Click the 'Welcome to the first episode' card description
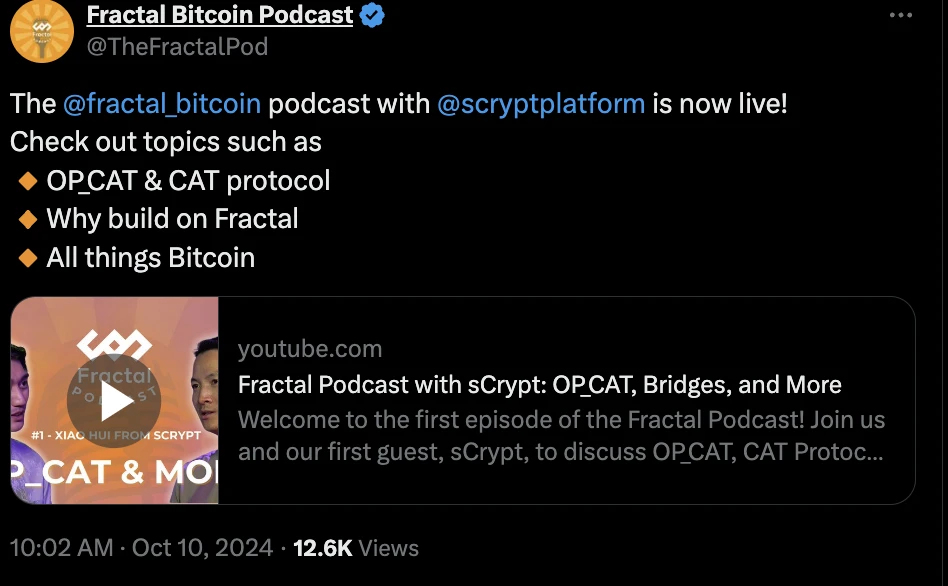 pos(560,435)
